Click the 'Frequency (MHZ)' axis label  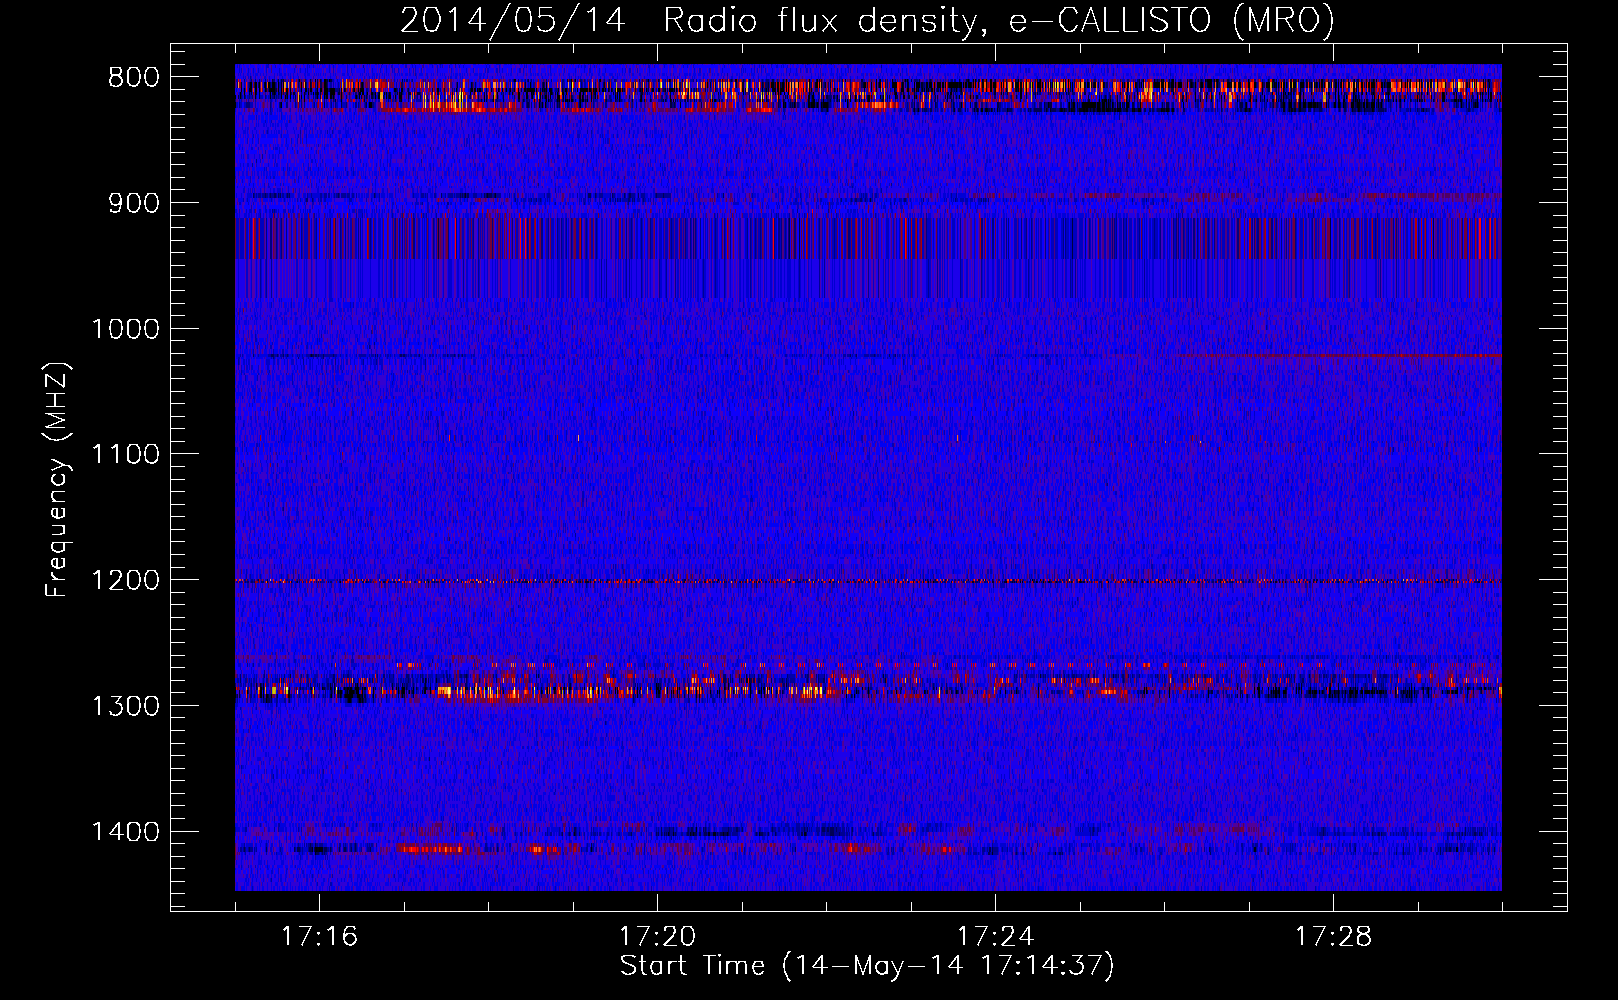[58, 480]
